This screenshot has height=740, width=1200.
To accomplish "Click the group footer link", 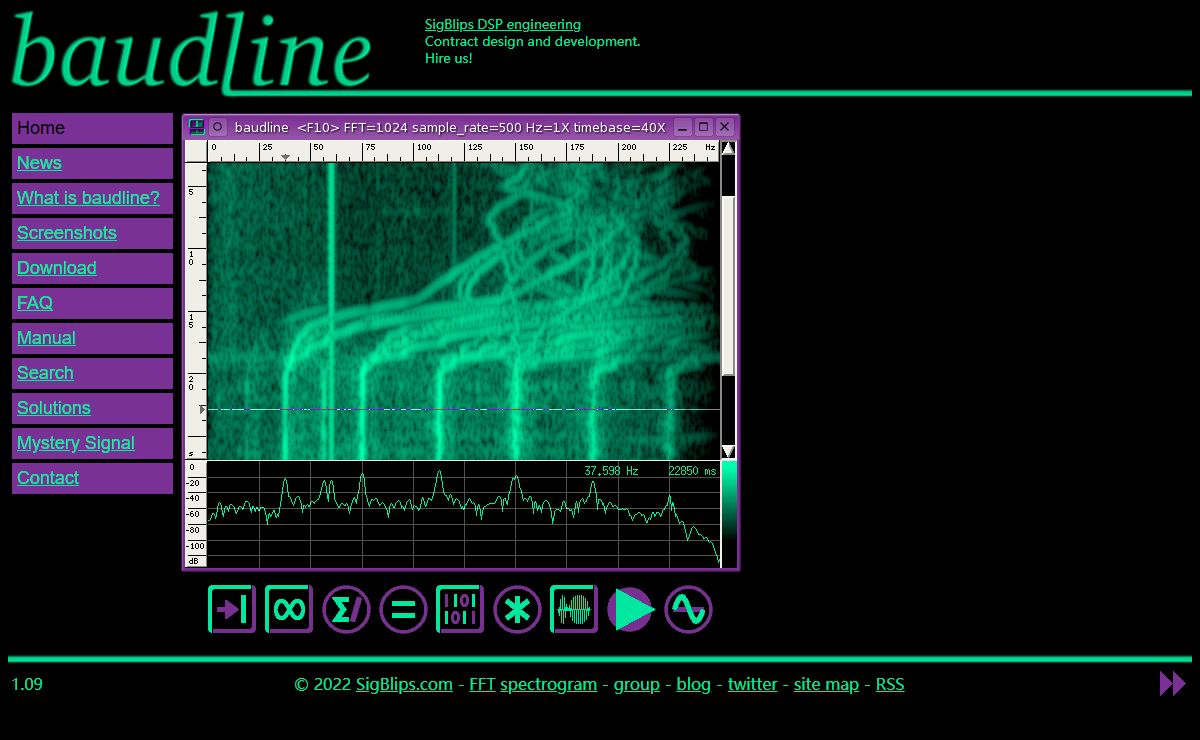I will 636,684.
